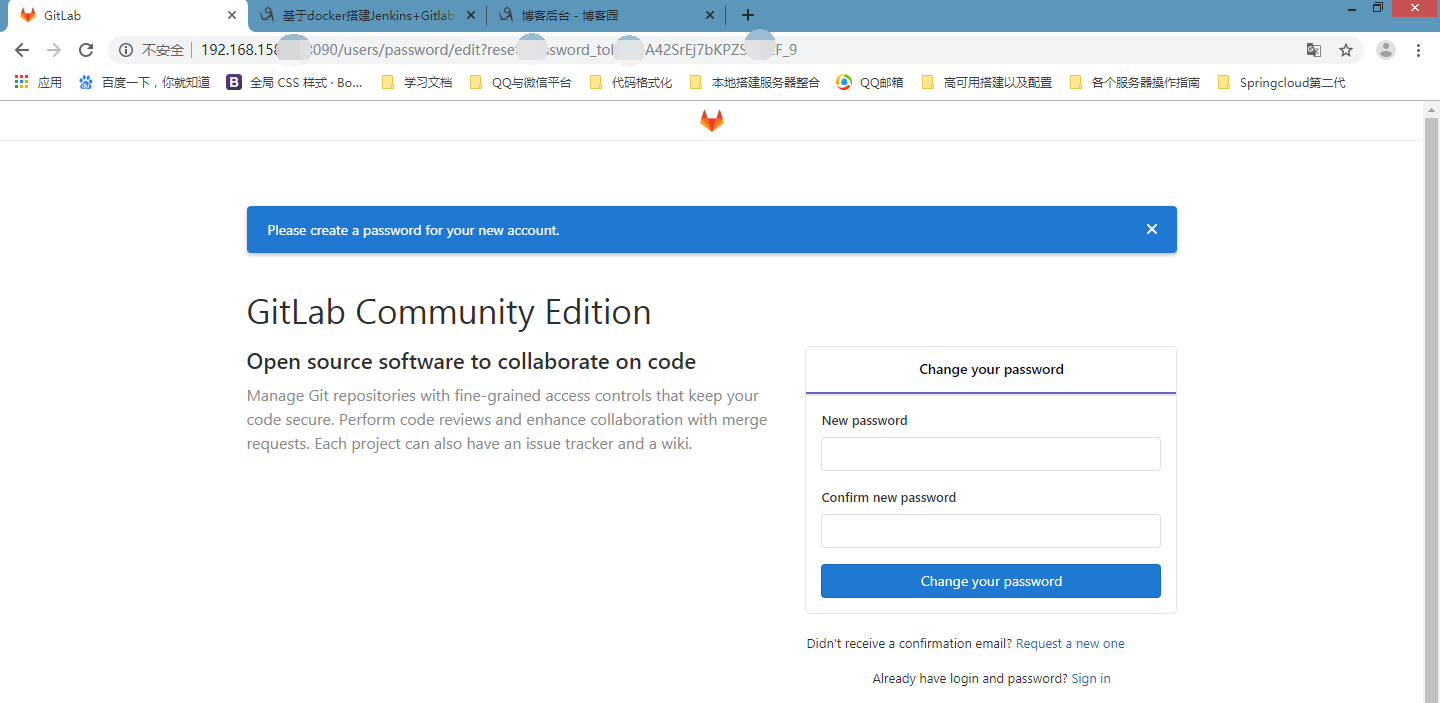The image size is (1440, 703).
Task: Click the 'Confirm new password' field label
Action: tap(889, 498)
